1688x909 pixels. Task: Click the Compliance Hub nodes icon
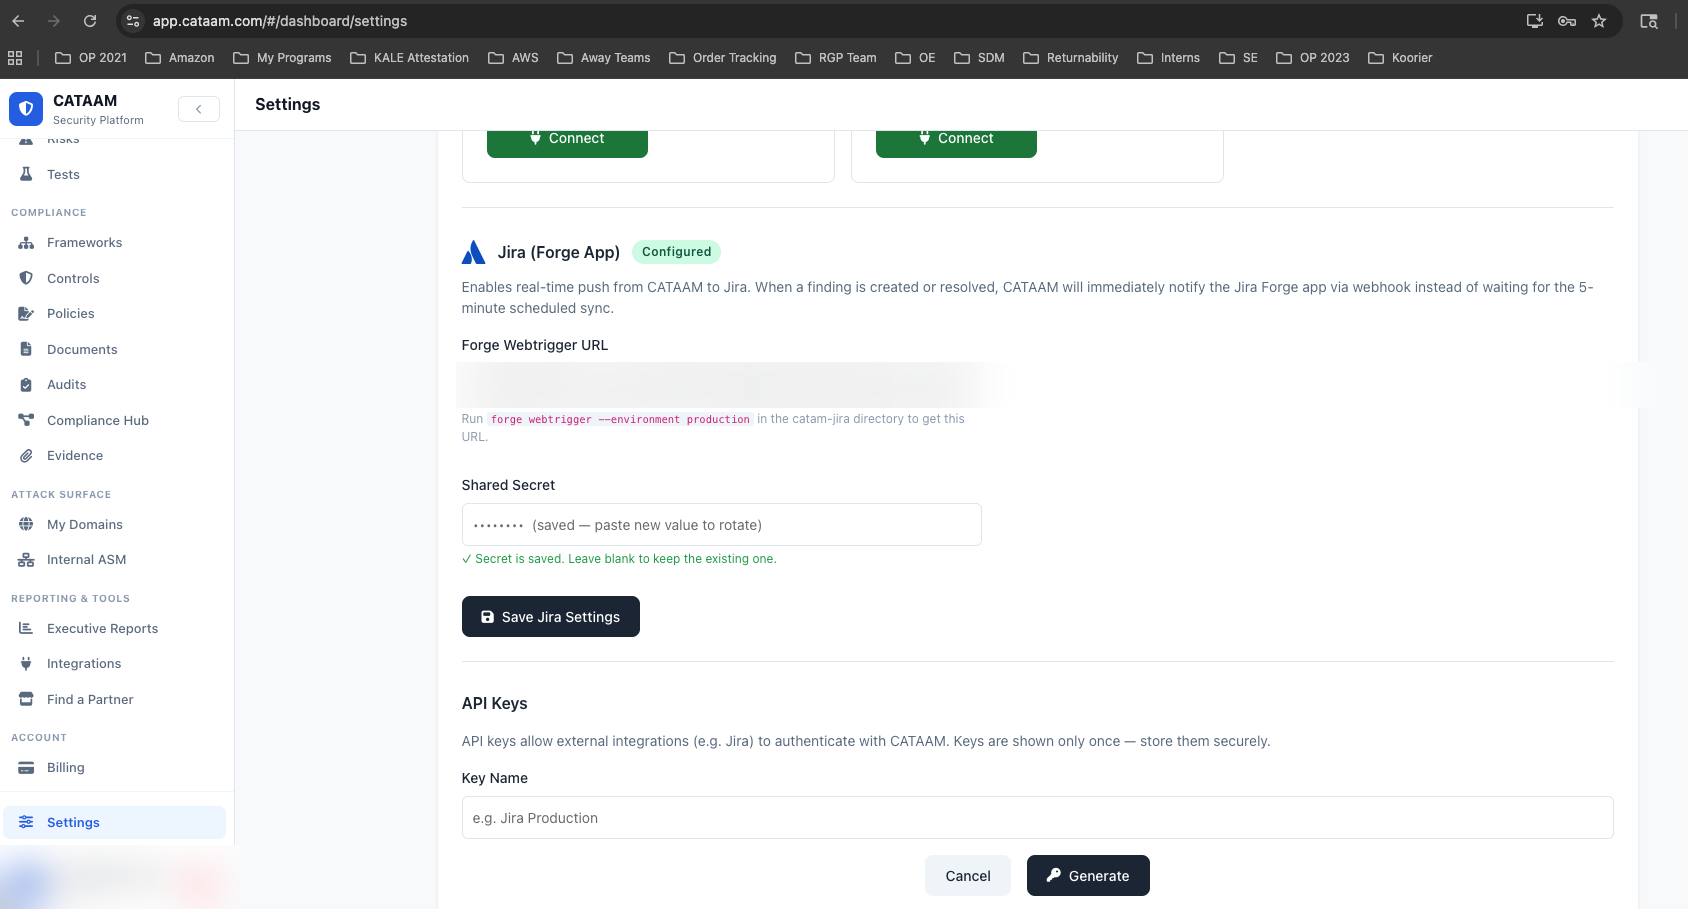(26, 420)
